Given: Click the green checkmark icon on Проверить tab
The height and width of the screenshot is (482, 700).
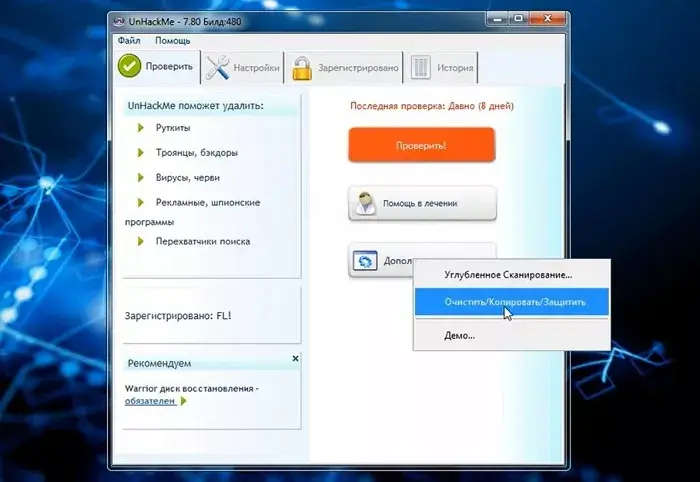Looking at the screenshot, I should tap(132, 67).
